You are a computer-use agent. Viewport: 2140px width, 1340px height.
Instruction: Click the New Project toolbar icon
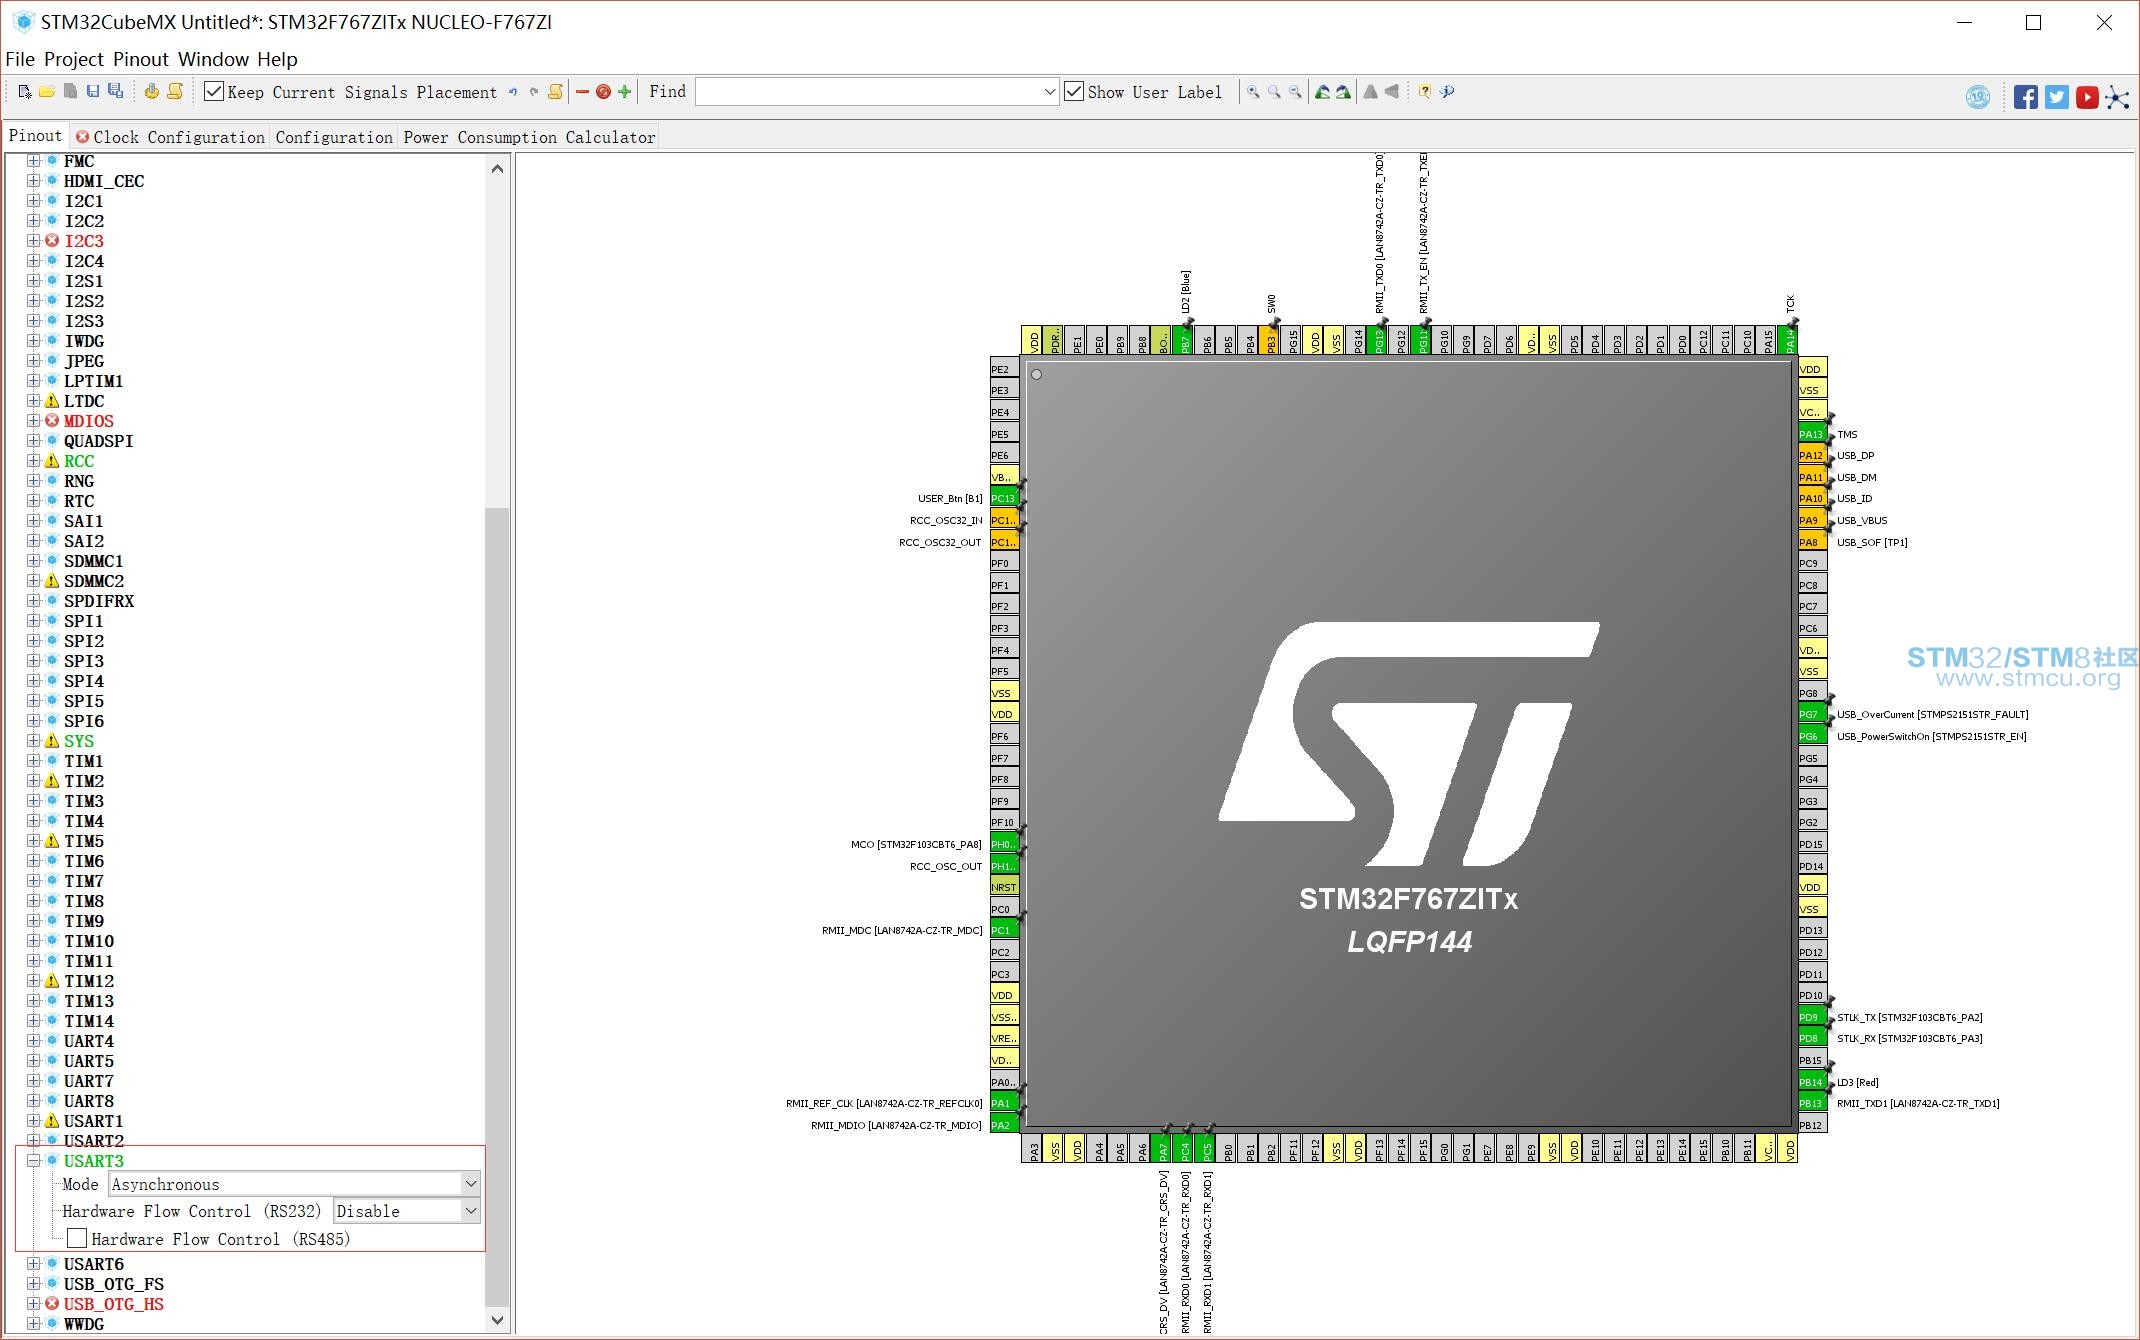click(25, 92)
